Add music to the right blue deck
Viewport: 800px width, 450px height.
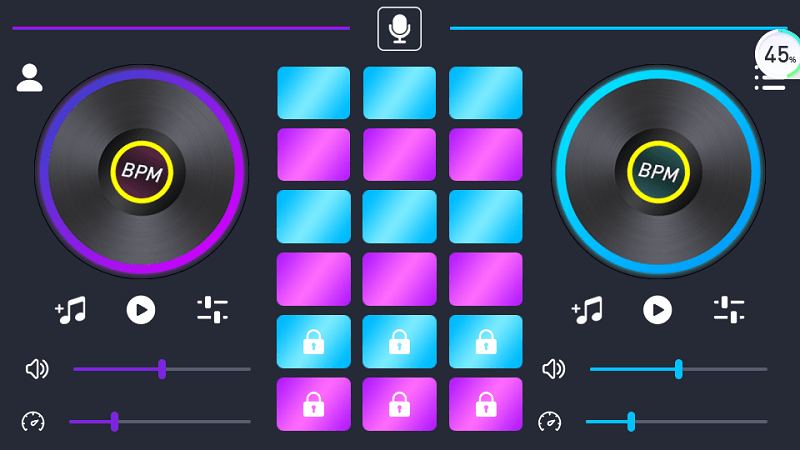click(587, 310)
